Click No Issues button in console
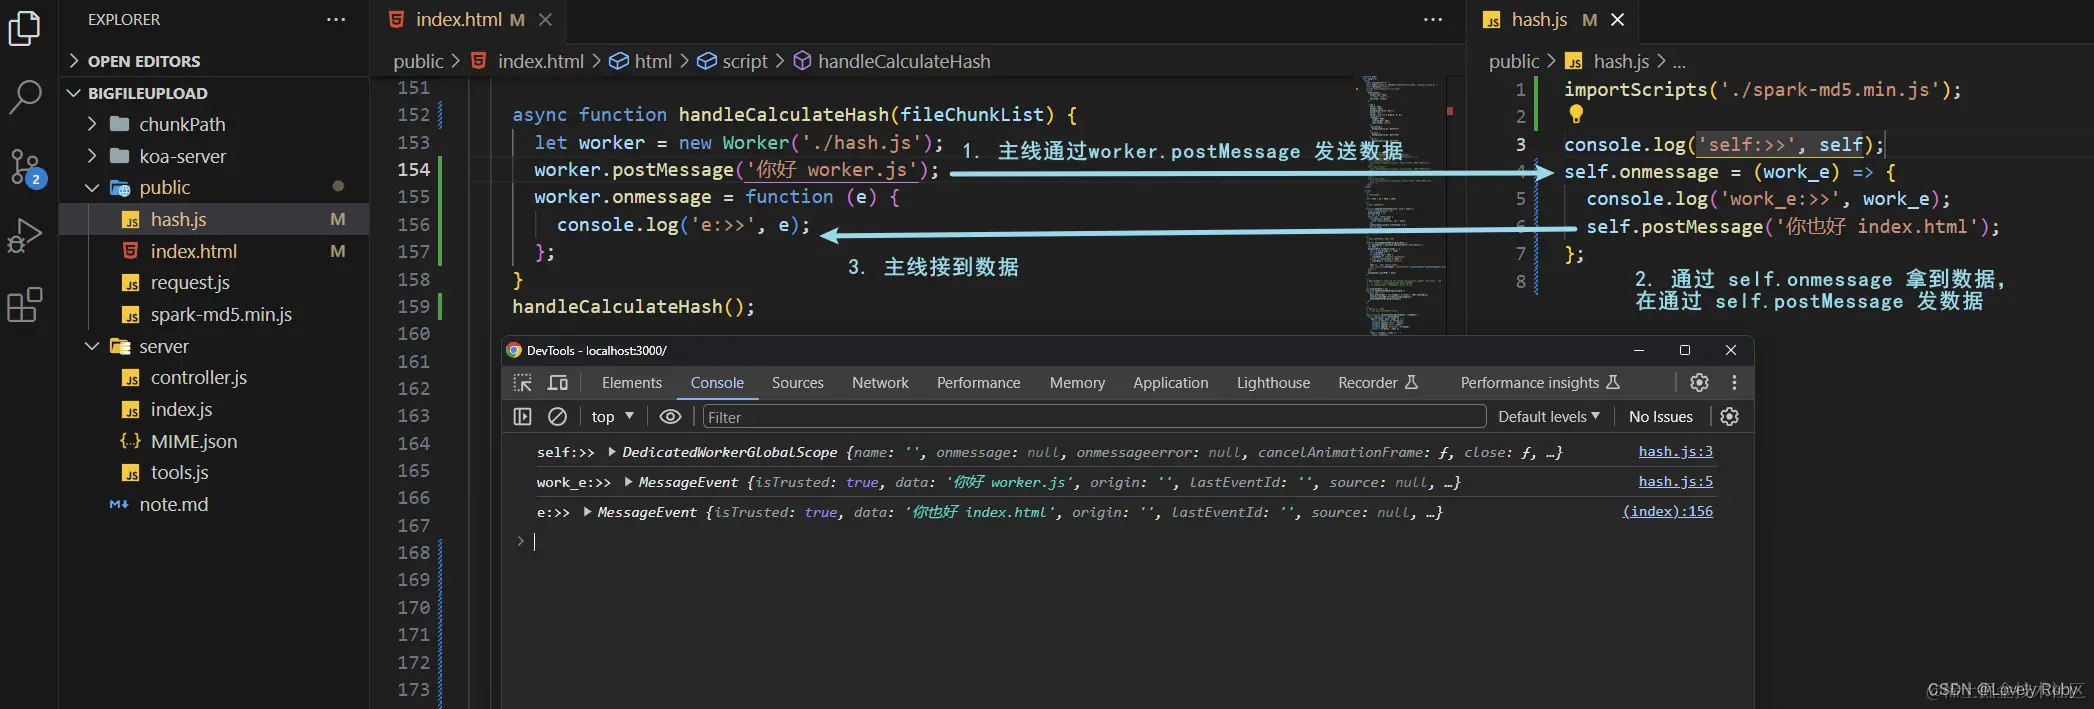 coord(1660,417)
